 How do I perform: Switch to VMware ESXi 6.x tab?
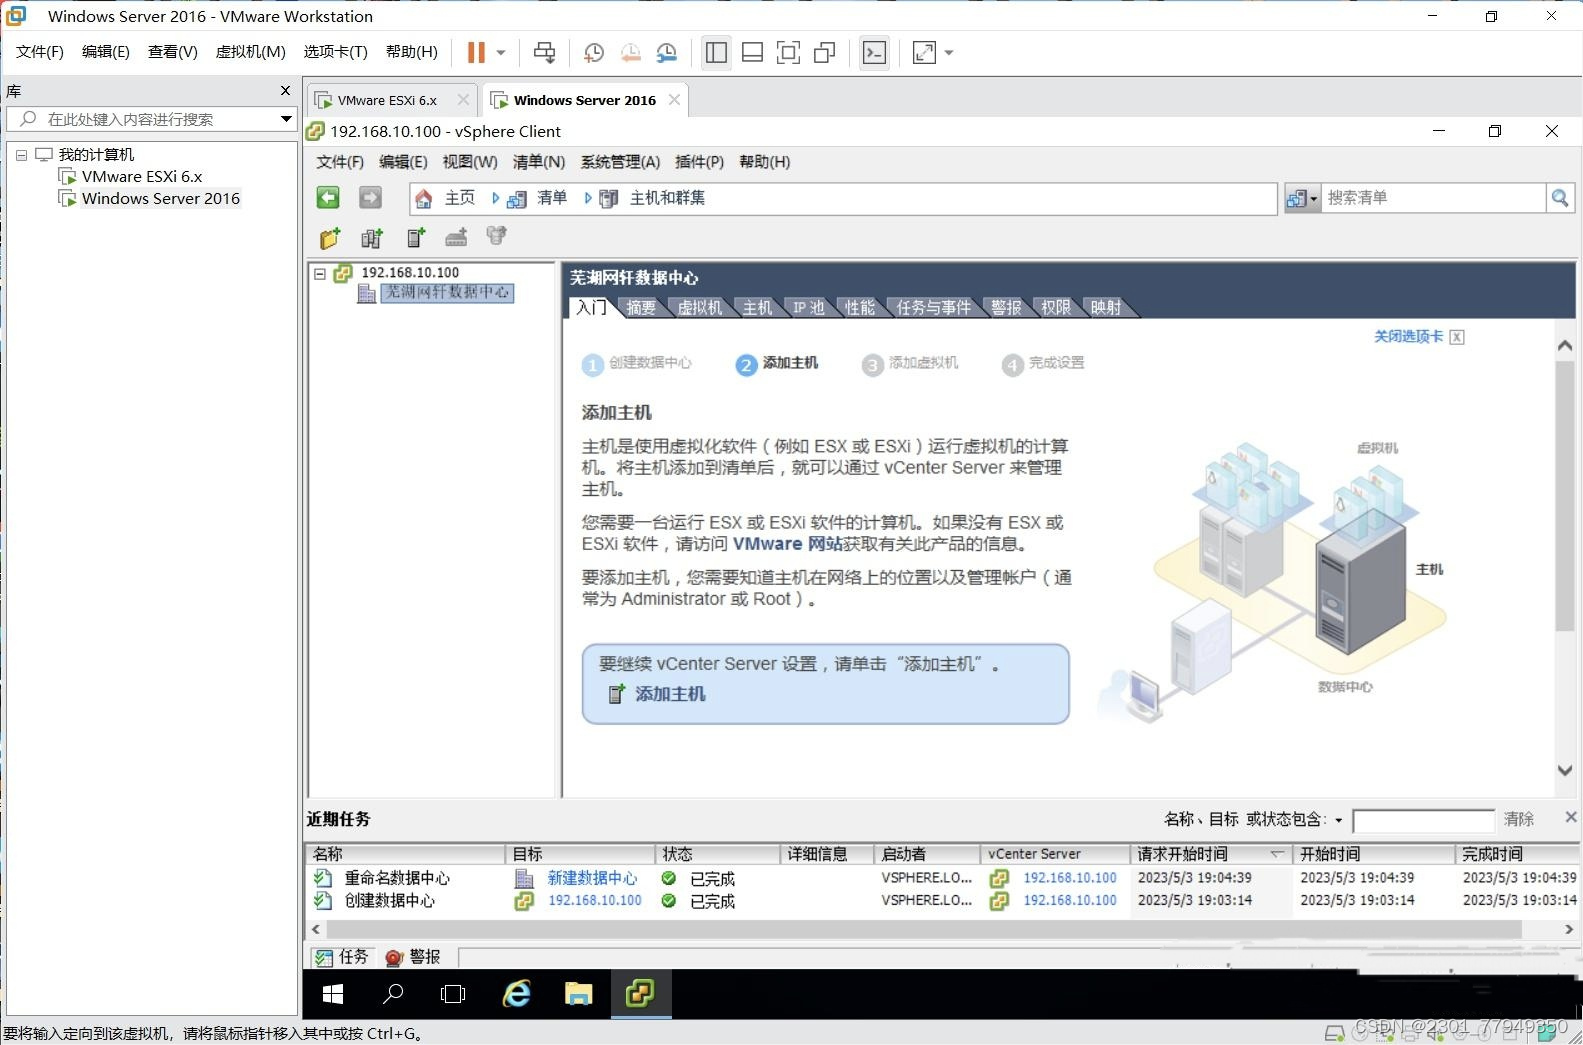coord(387,100)
